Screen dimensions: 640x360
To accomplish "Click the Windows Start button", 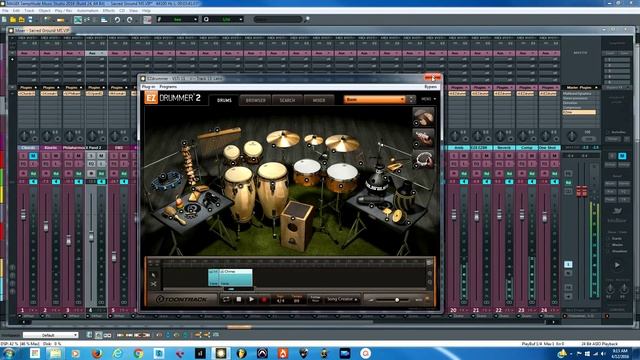I will pyautogui.click(x=9, y=353).
